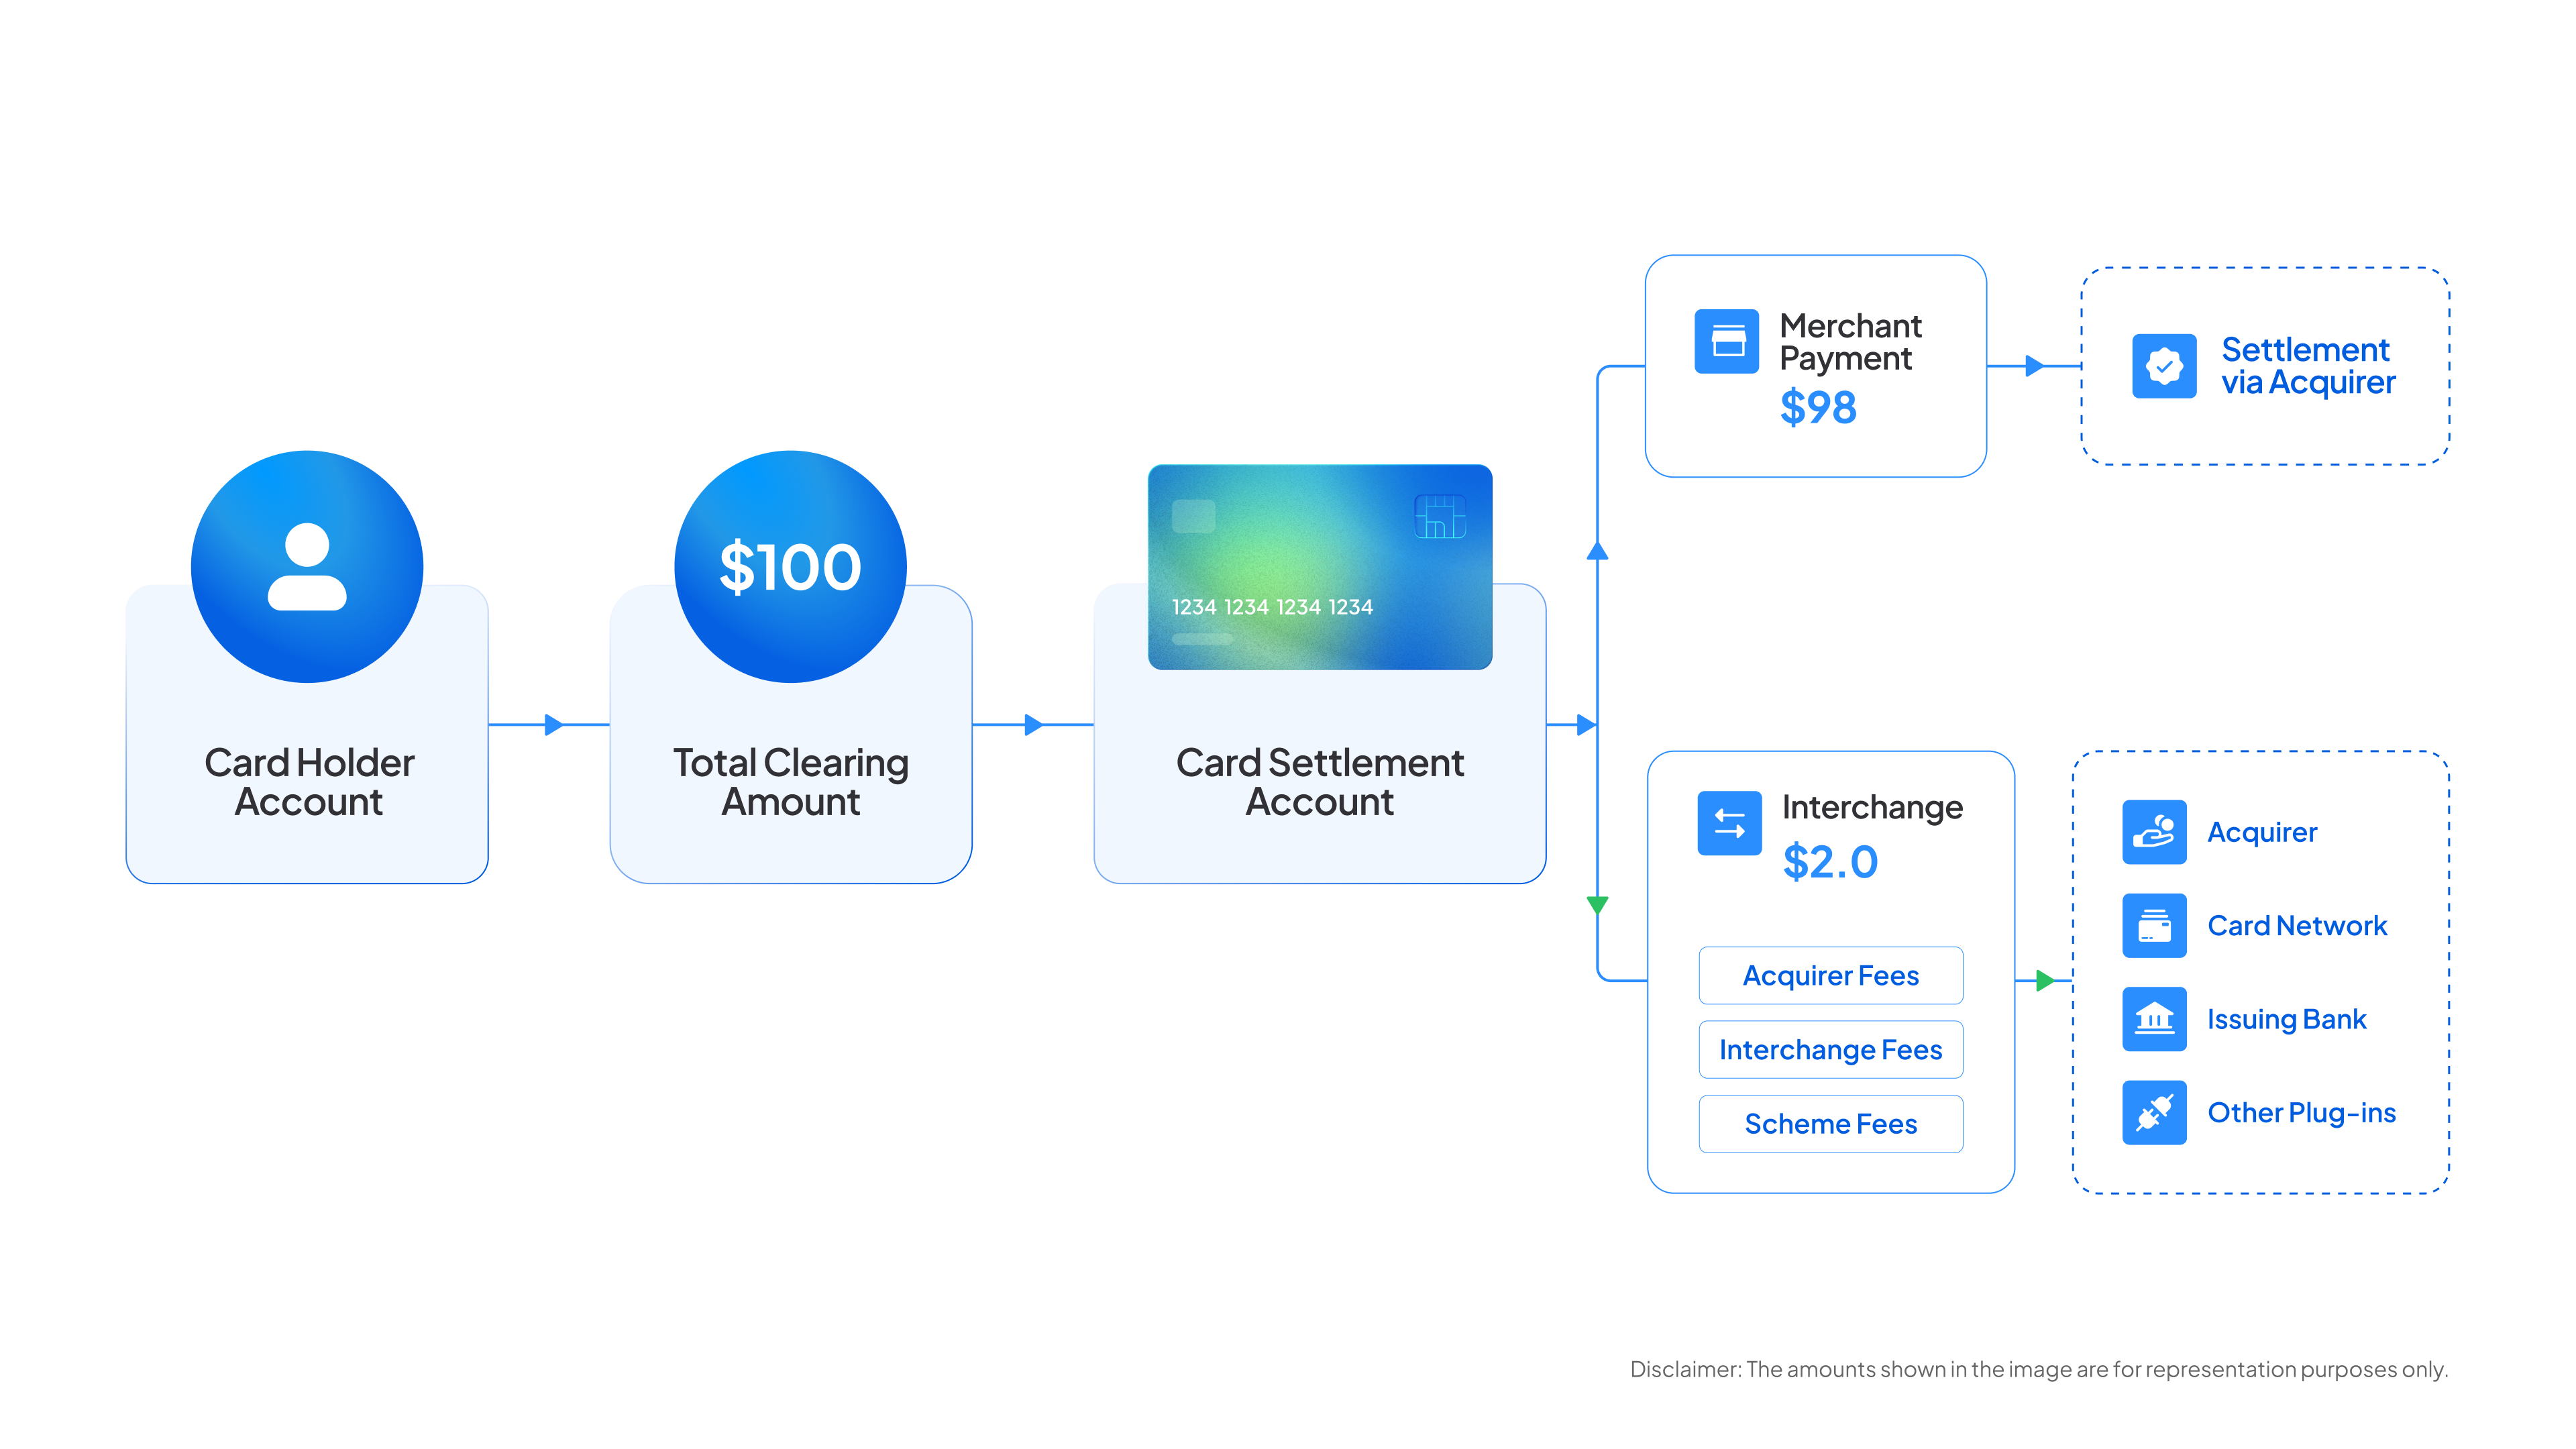This screenshot has height=1449, width=2576.
Task: Click the Merchant Payment storefront icon
Action: point(1727,342)
